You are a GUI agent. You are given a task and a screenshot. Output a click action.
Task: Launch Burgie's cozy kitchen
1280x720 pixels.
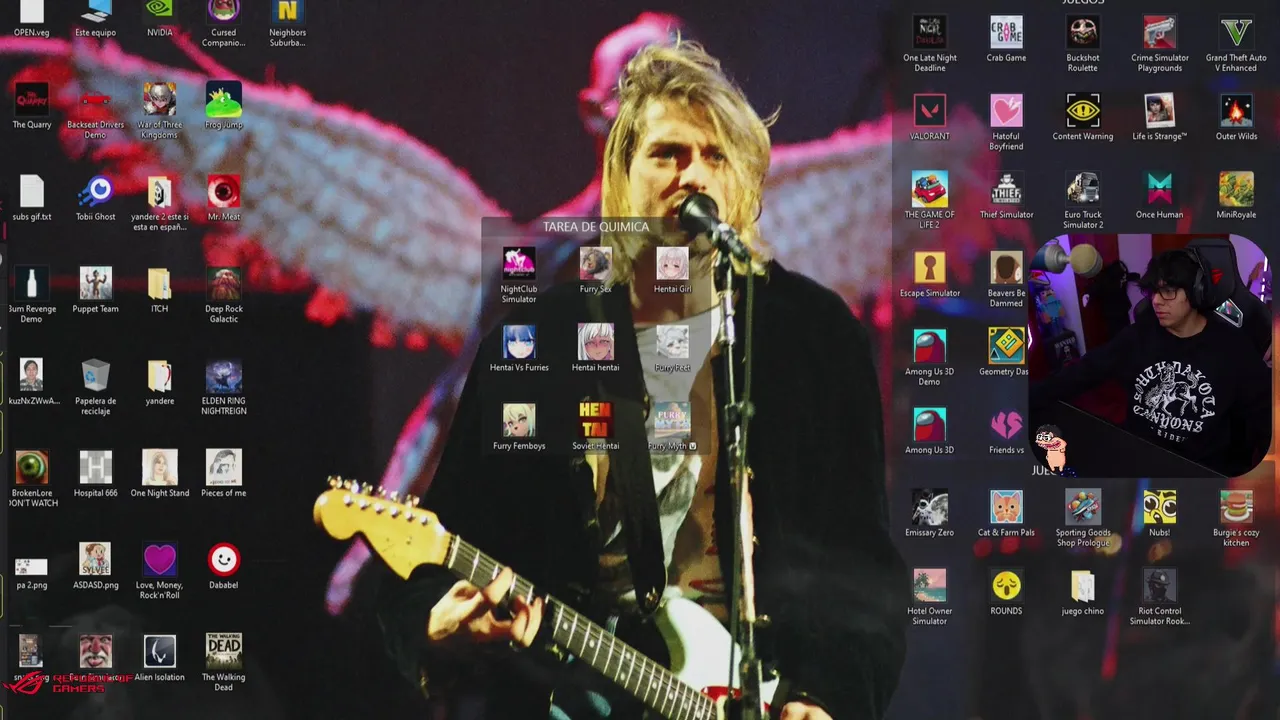[1236, 507]
